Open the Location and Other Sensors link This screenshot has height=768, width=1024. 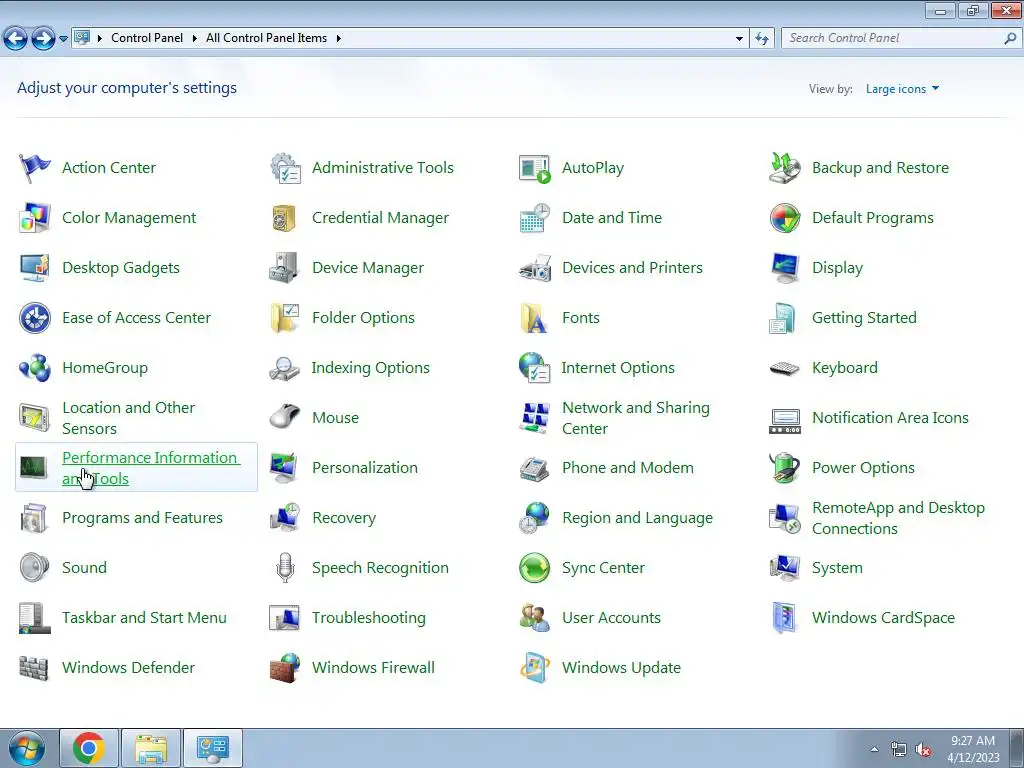click(129, 418)
